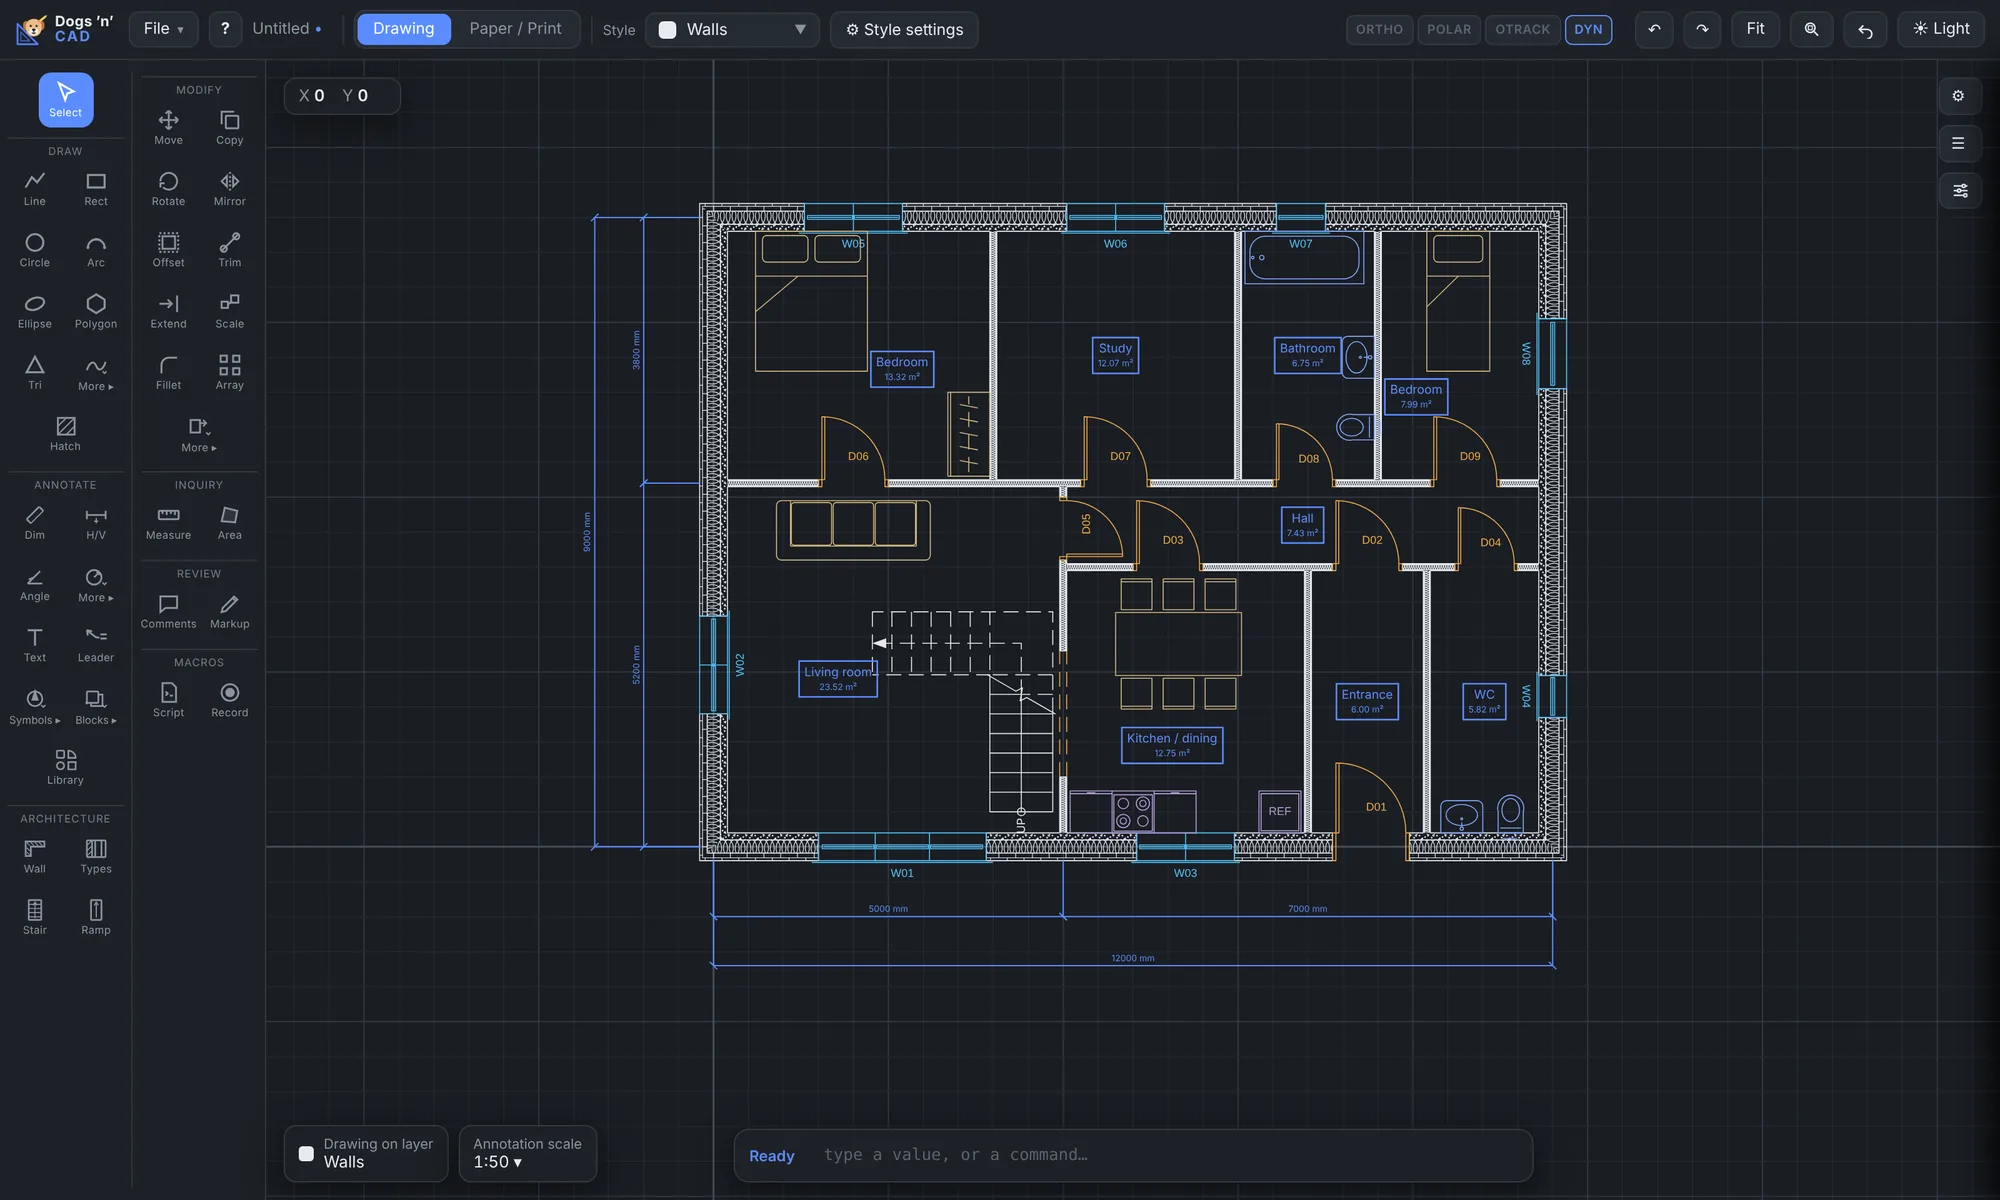Click the command input field
The height and width of the screenshot is (1200, 2000).
(x=1133, y=1155)
